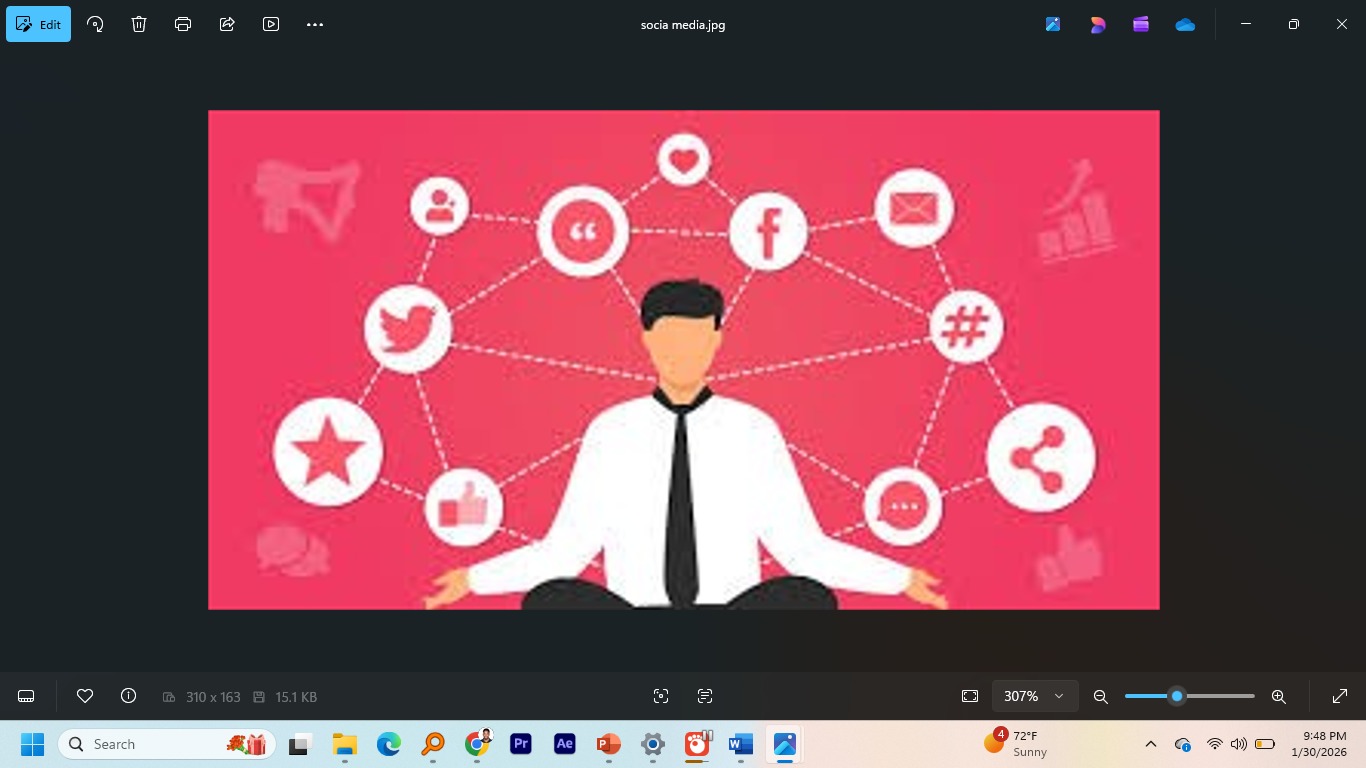Zoom in with the magnifier button
Screen dimensions: 1366x768
[1278, 695]
